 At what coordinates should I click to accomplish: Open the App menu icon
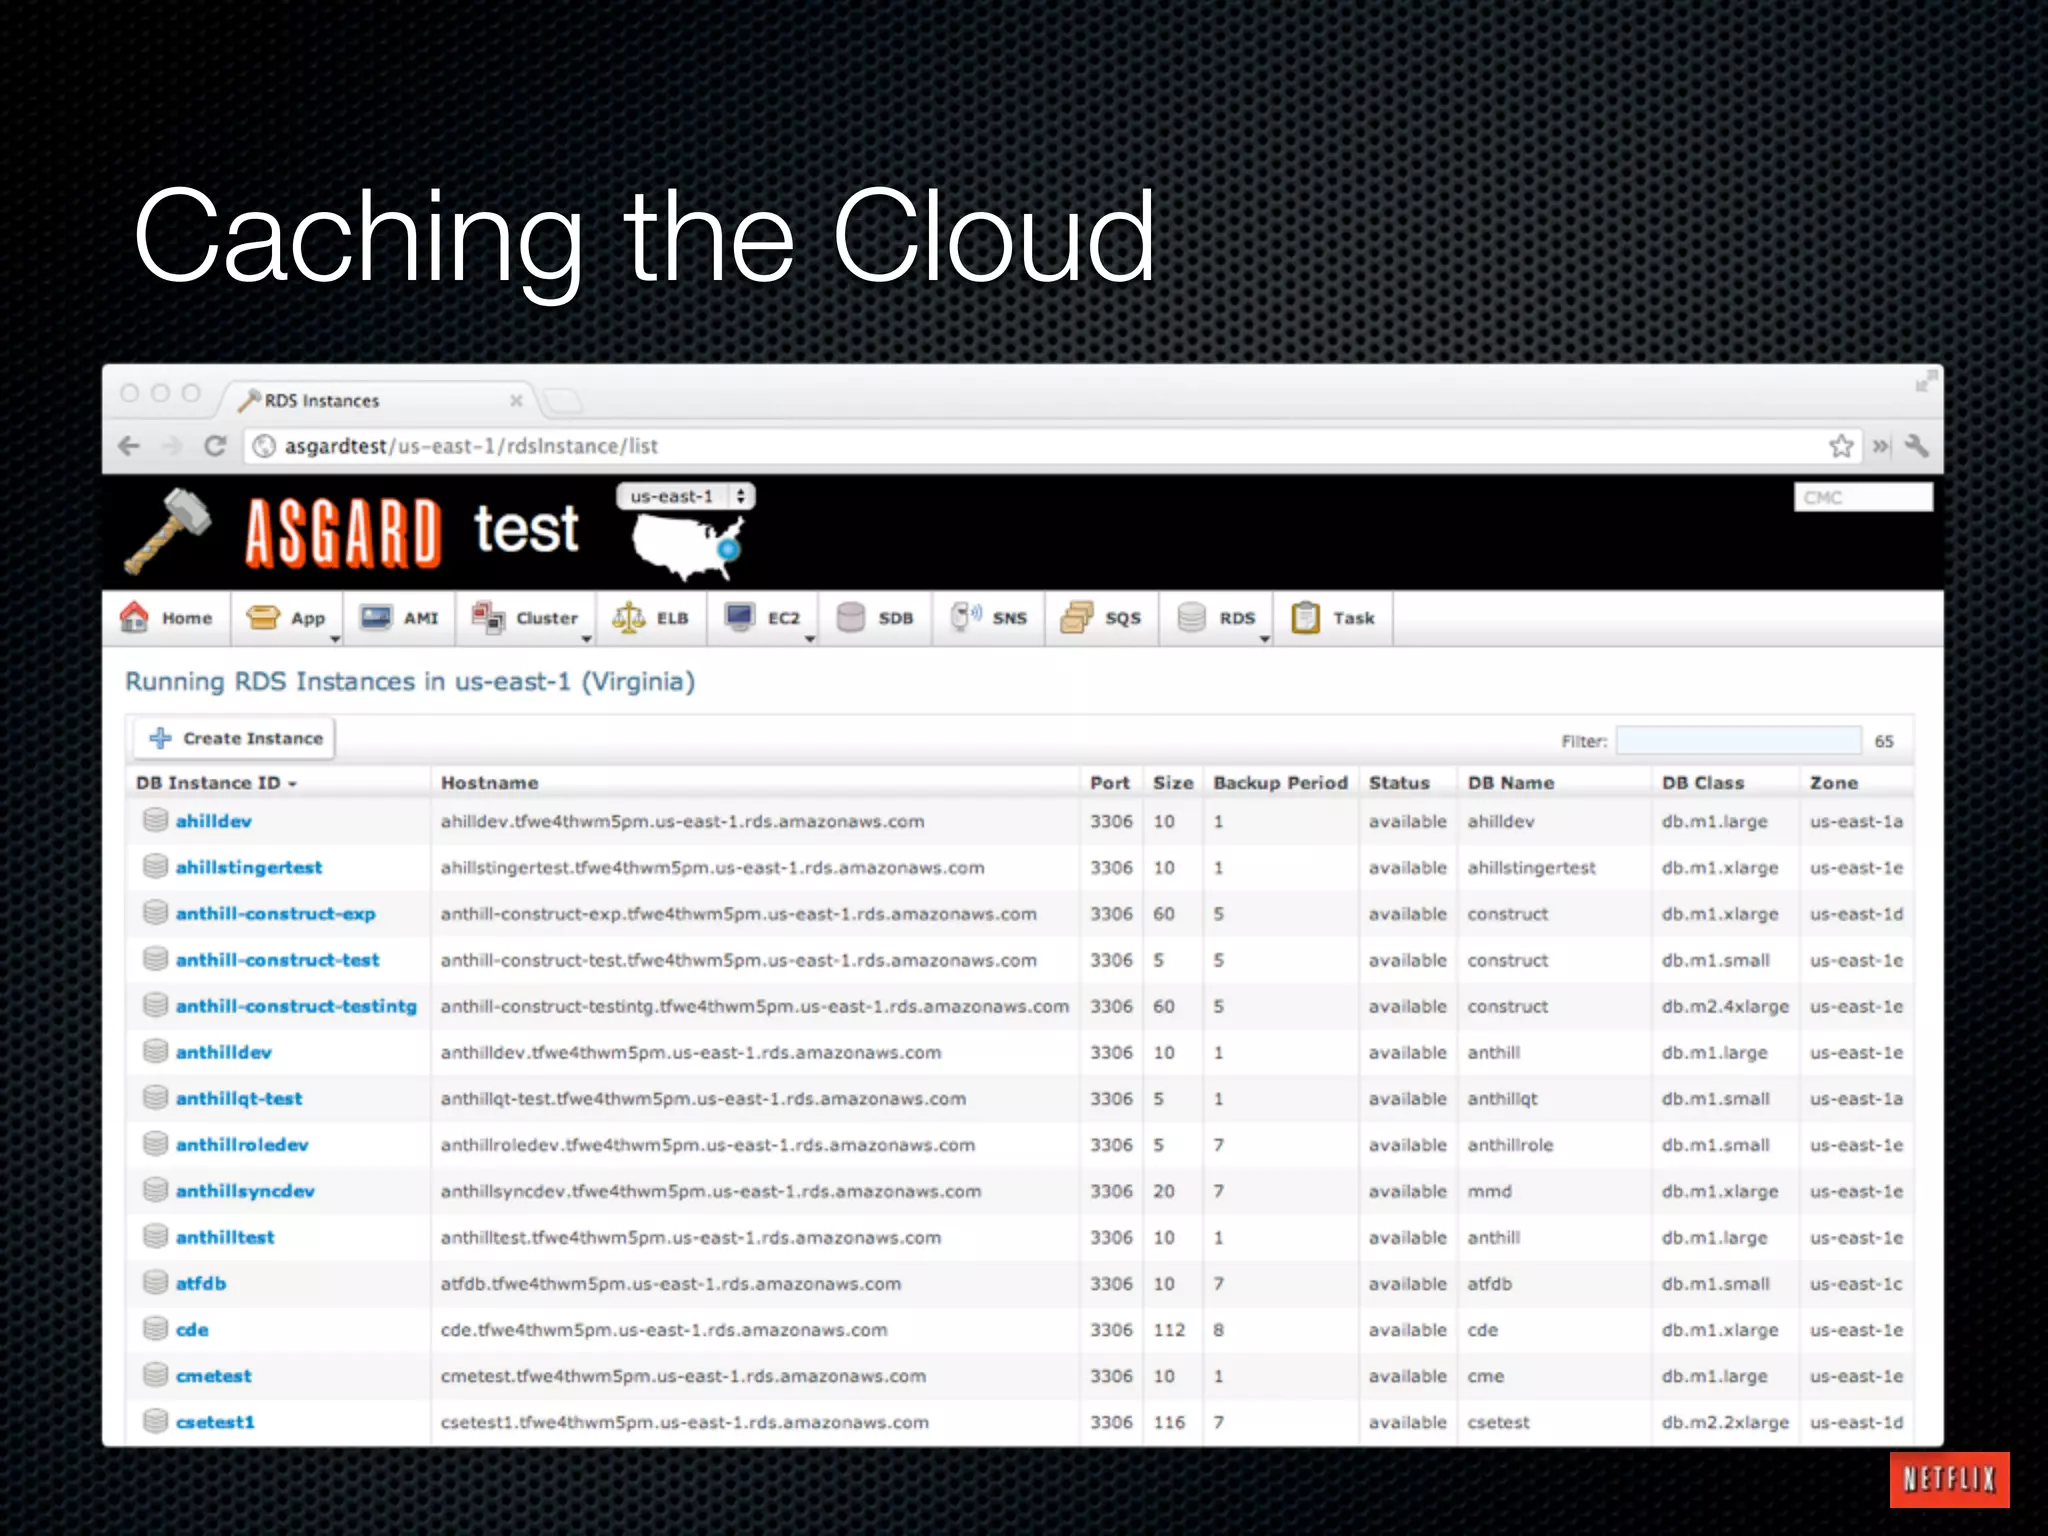click(x=263, y=617)
